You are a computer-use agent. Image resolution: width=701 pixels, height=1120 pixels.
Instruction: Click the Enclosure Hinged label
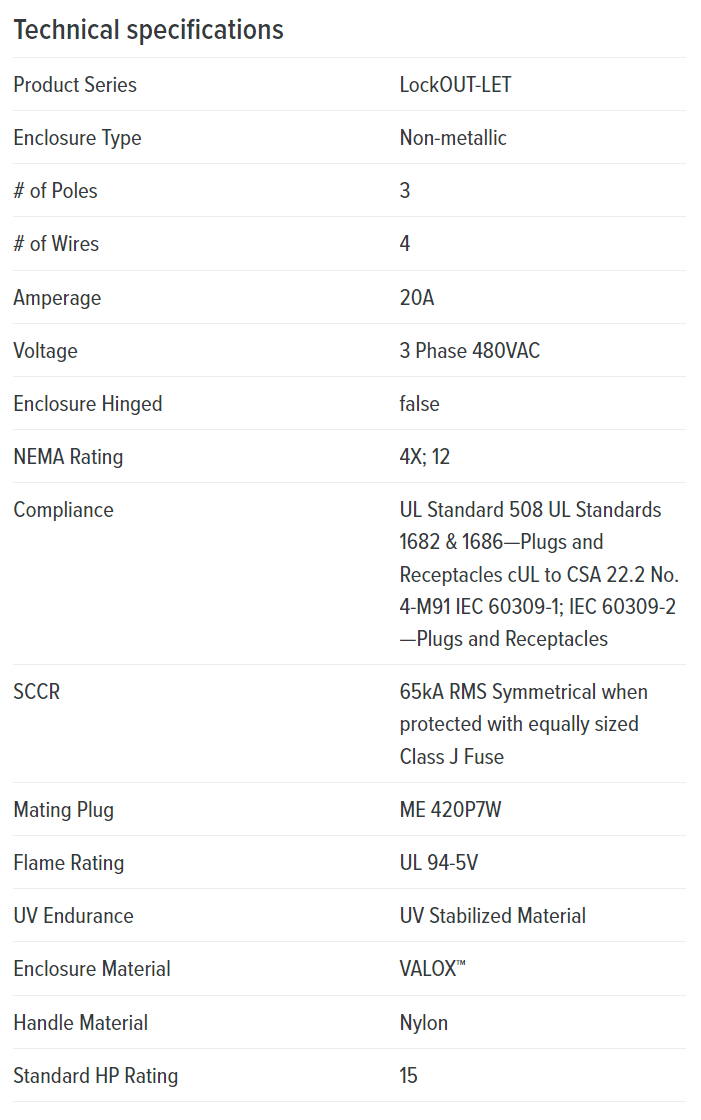coord(88,404)
